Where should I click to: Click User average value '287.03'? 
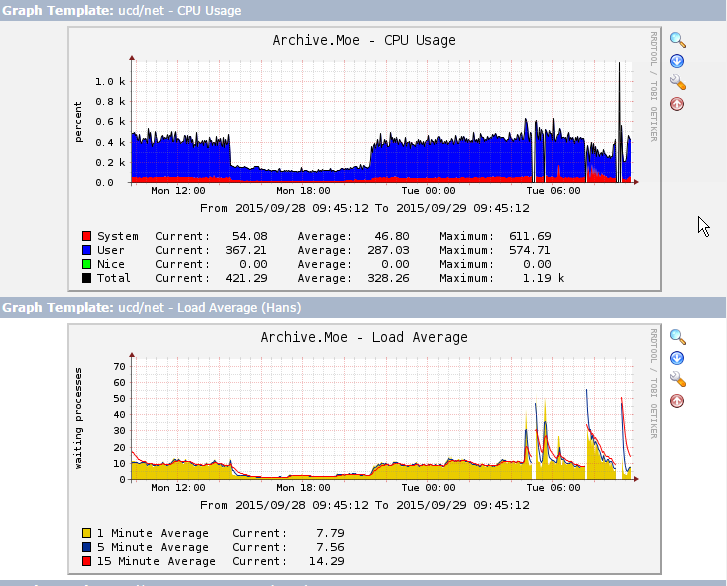[388, 250]
